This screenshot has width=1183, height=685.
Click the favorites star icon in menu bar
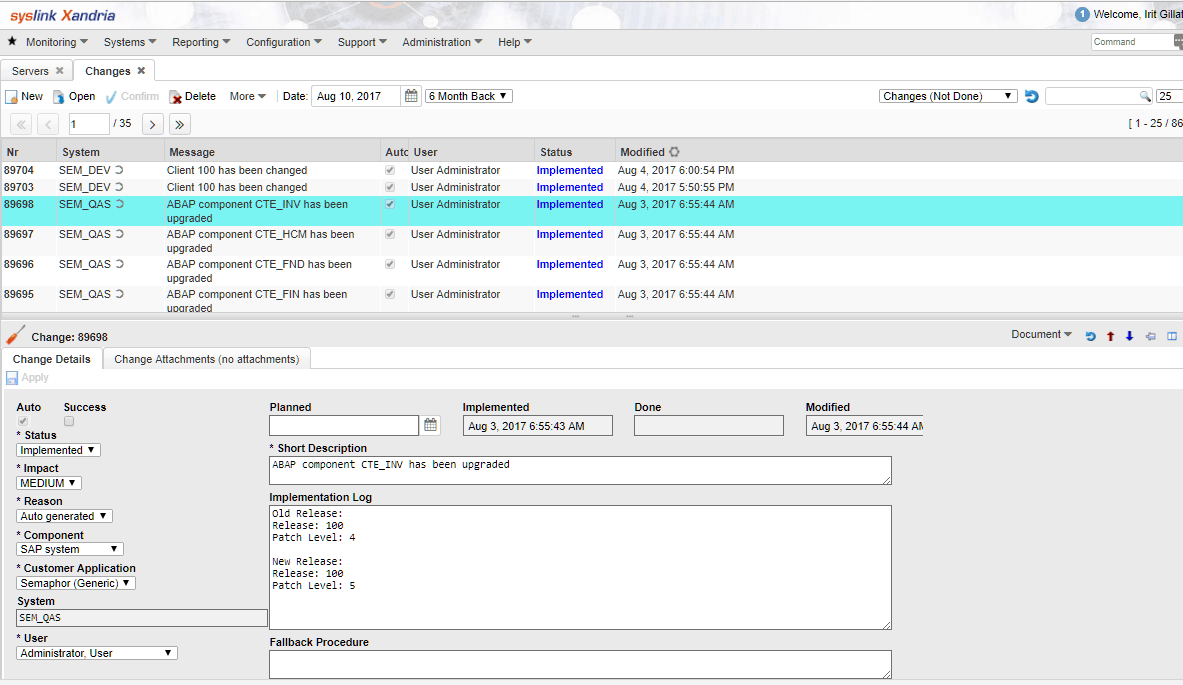point(12,42)
